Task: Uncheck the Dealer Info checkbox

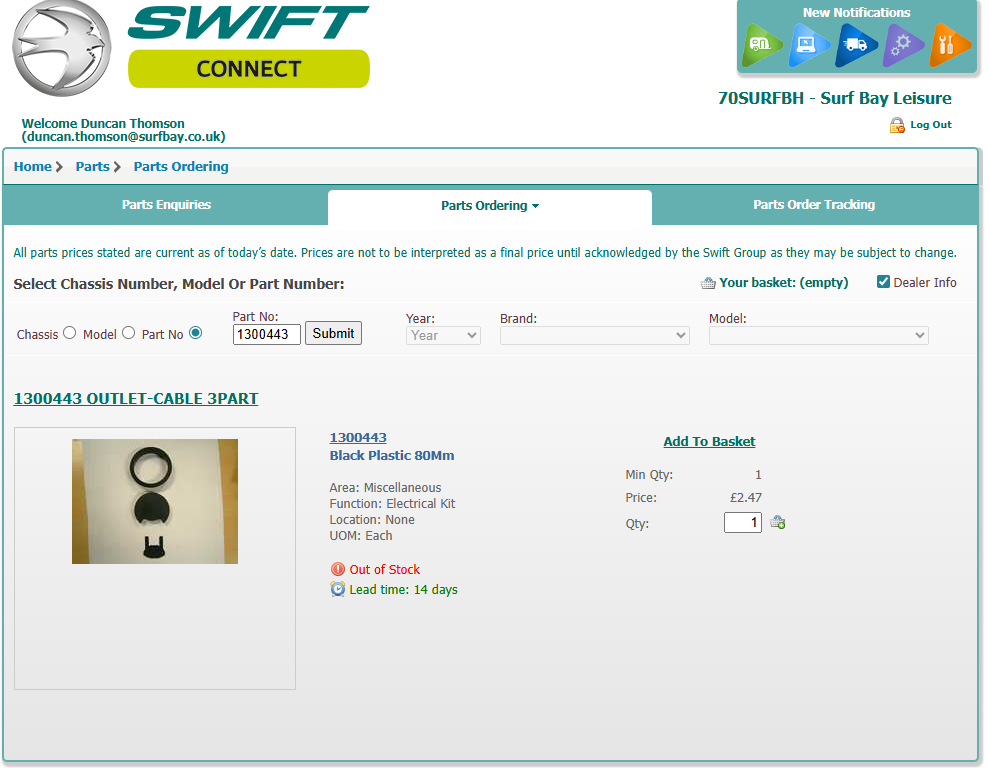Action: pos(883,282)
